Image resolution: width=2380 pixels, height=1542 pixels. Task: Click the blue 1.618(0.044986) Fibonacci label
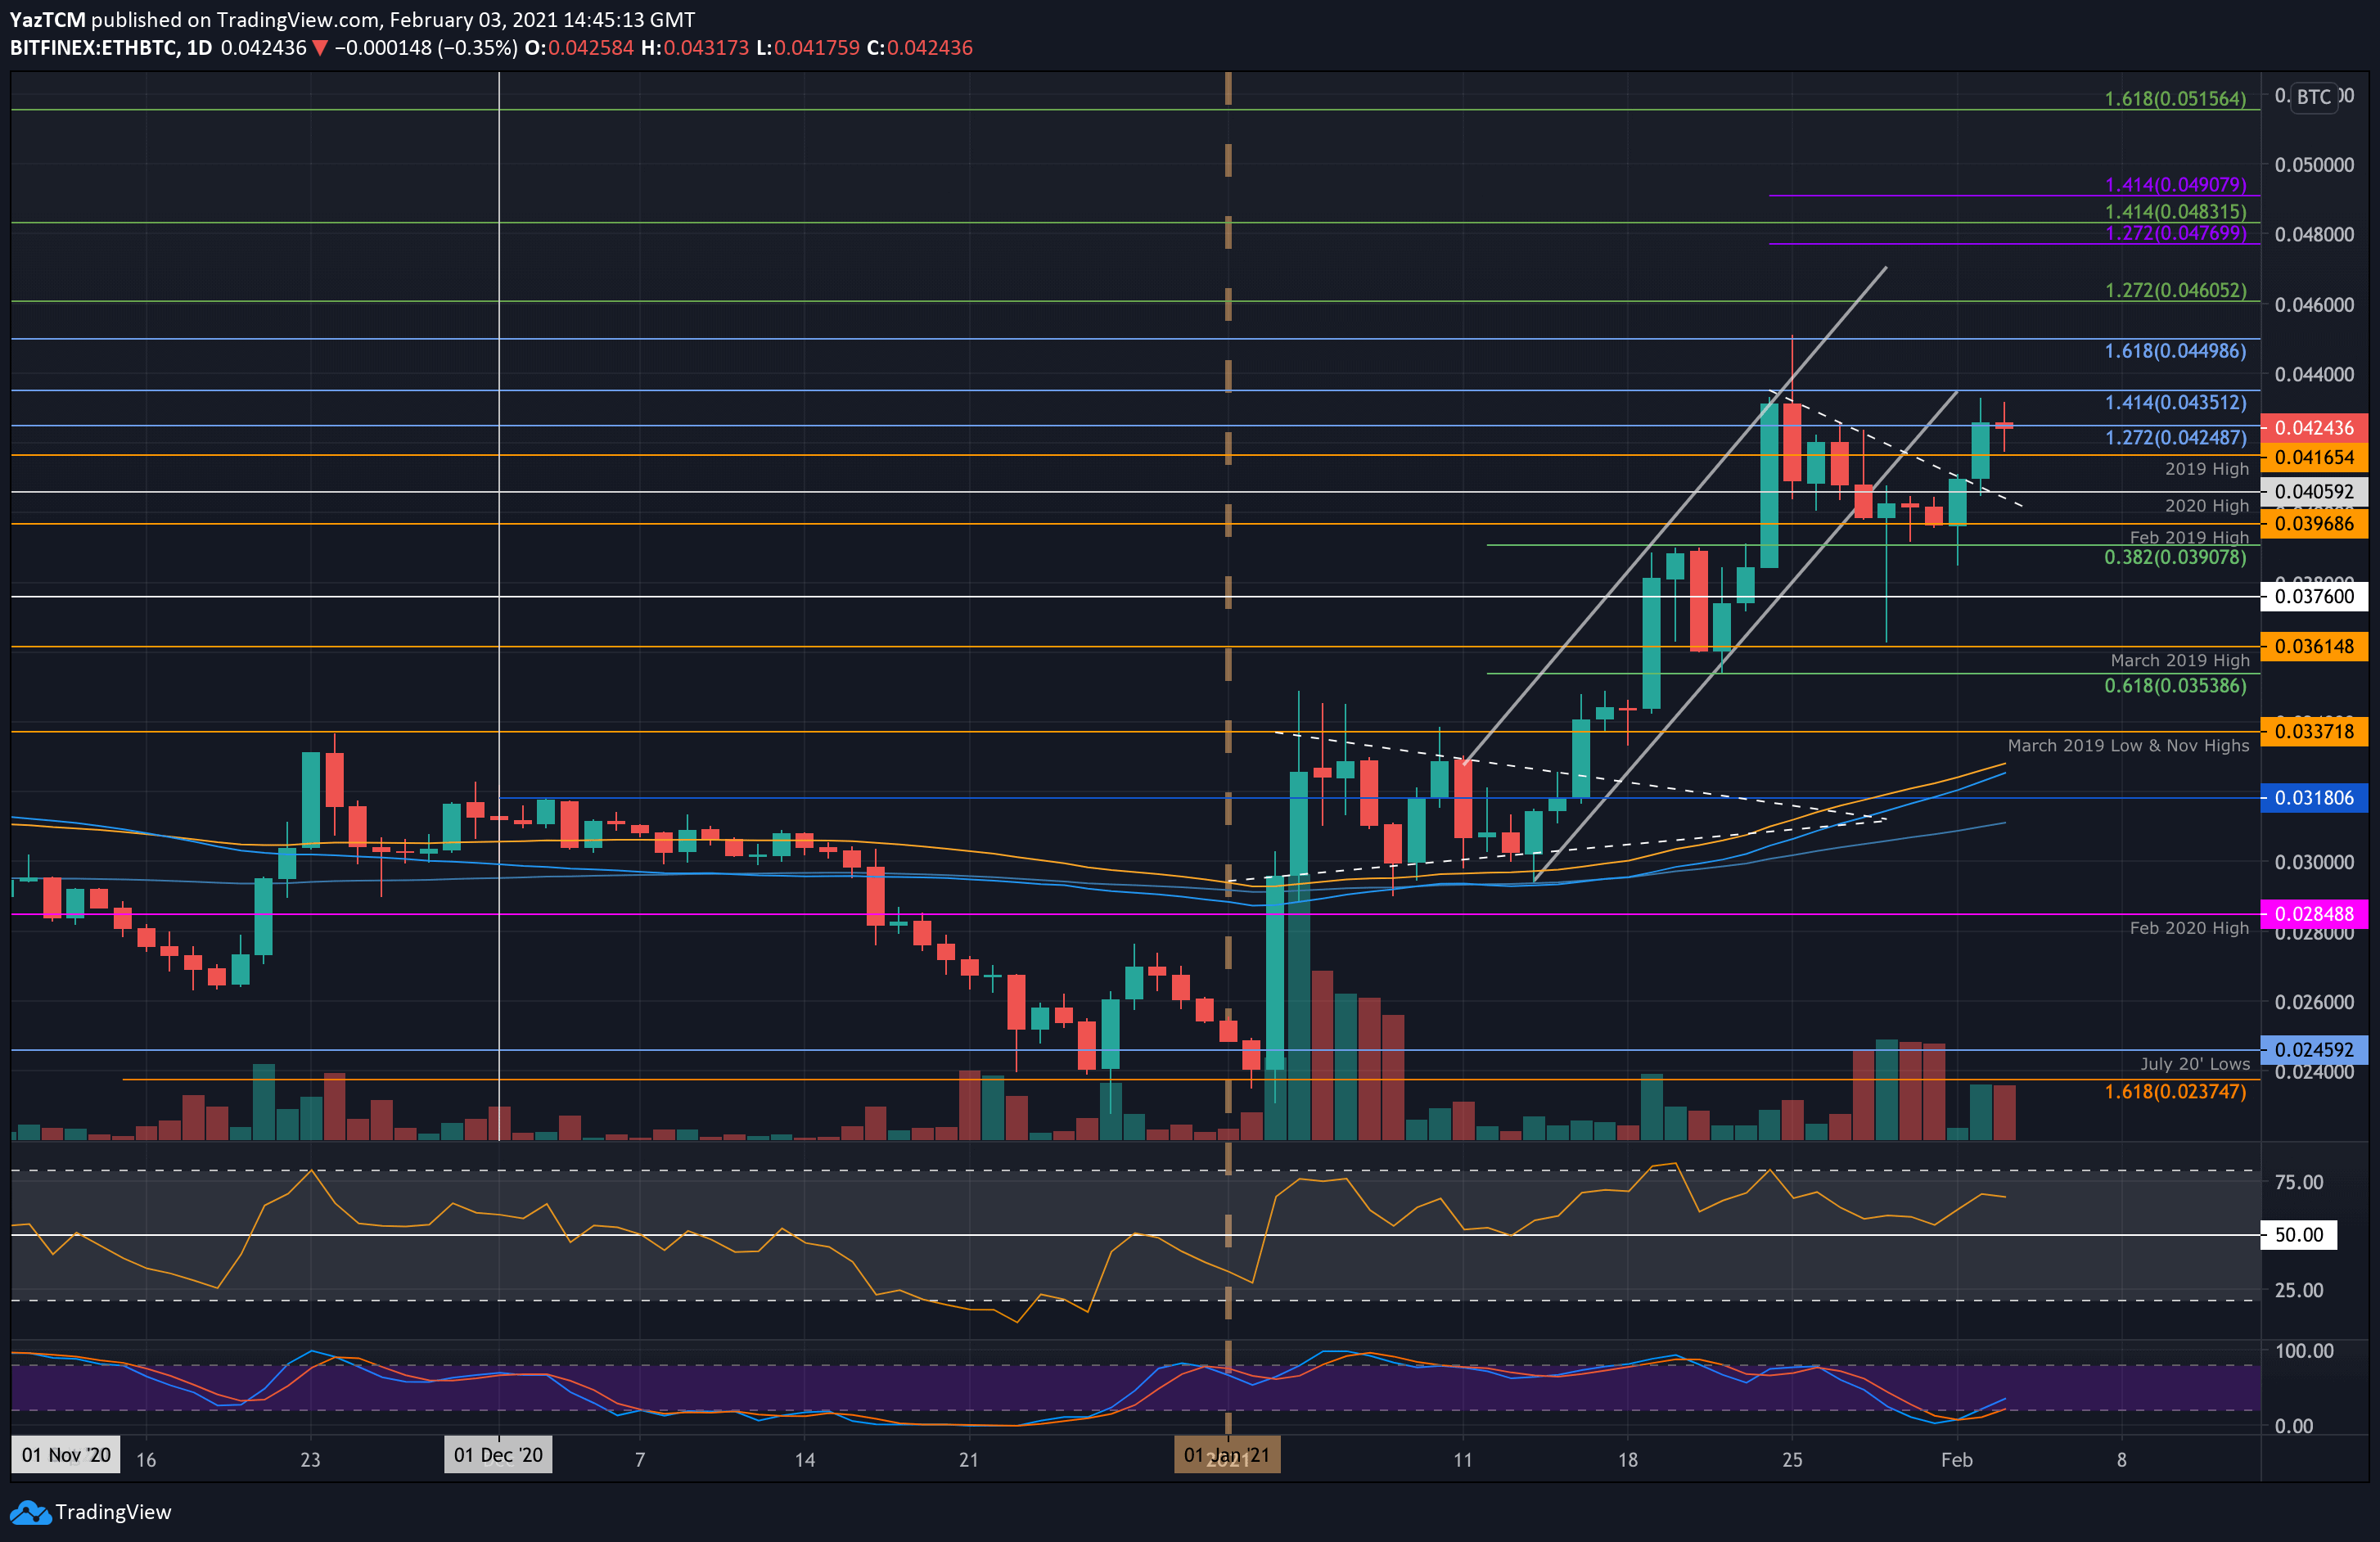[x=2175, y=351]
